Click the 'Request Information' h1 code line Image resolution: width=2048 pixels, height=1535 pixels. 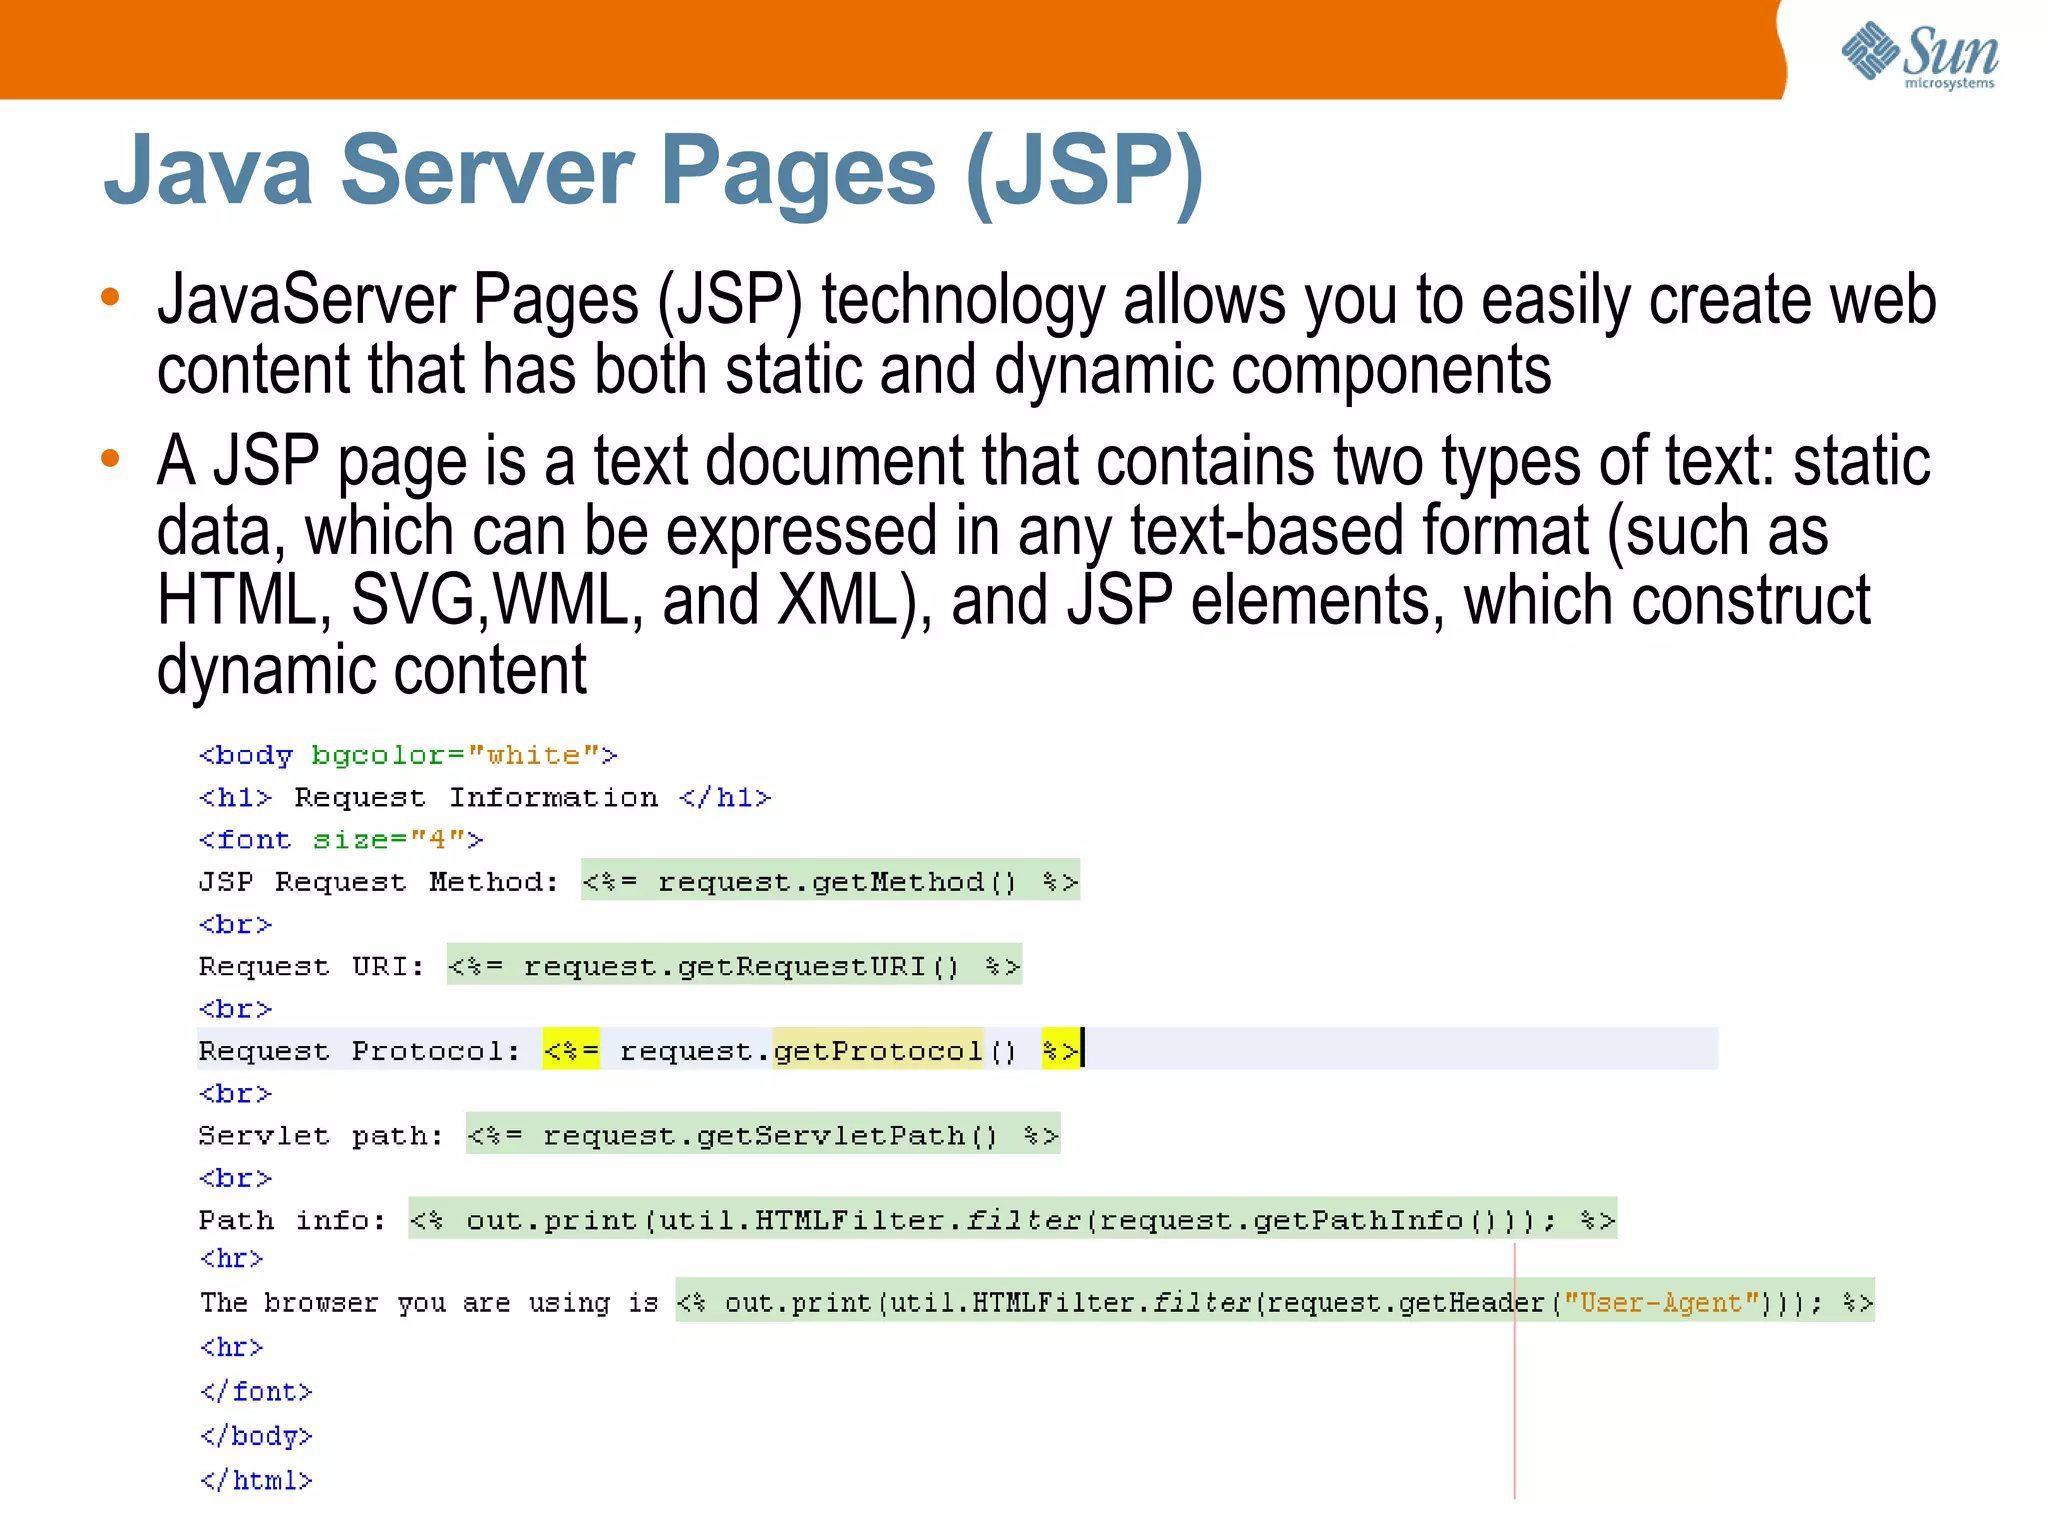pyautogui.click(x=485, y=798)
